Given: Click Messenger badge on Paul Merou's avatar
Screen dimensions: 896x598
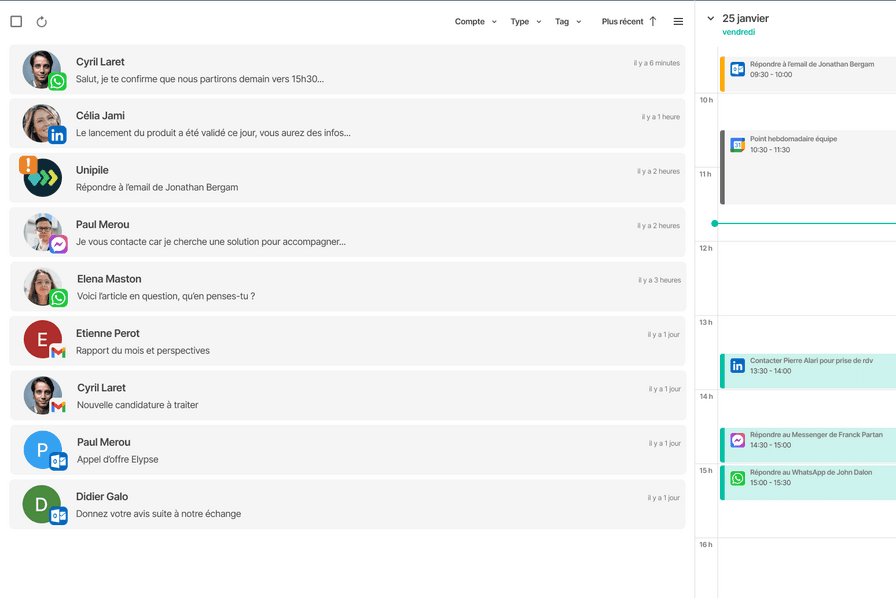Looking at the screenshot, I should (59, 245).
